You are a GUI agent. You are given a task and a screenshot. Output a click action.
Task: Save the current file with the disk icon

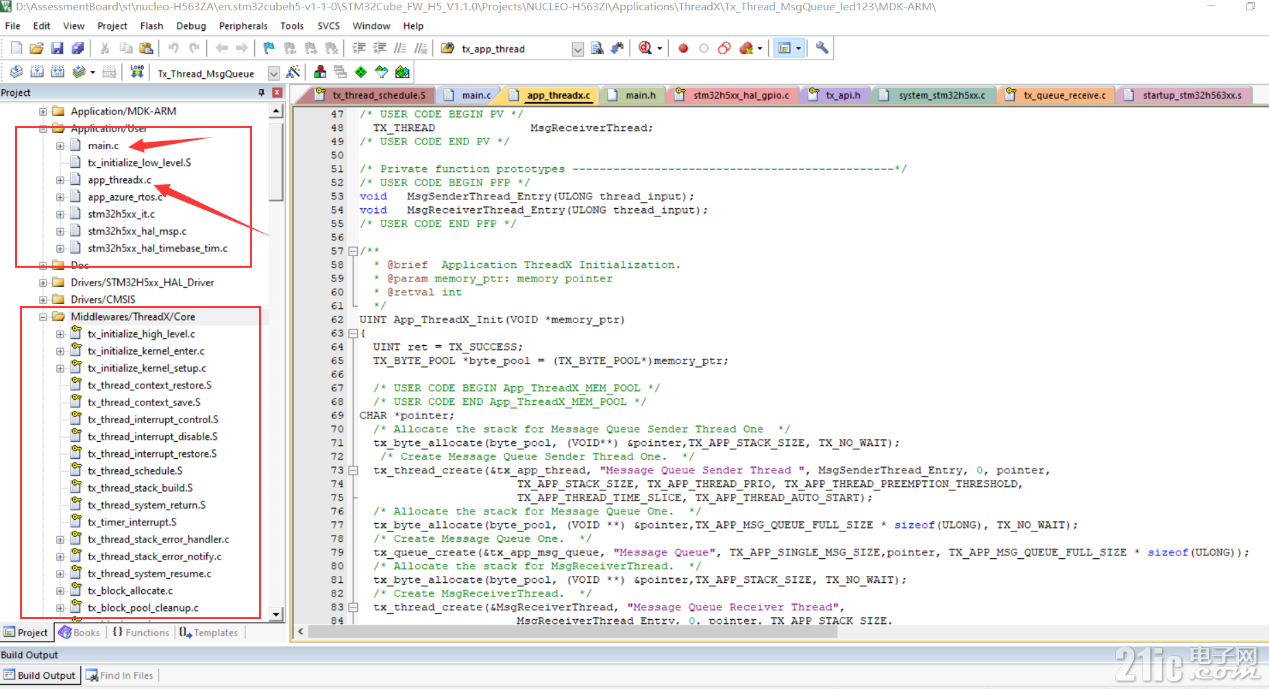point(57,48)
